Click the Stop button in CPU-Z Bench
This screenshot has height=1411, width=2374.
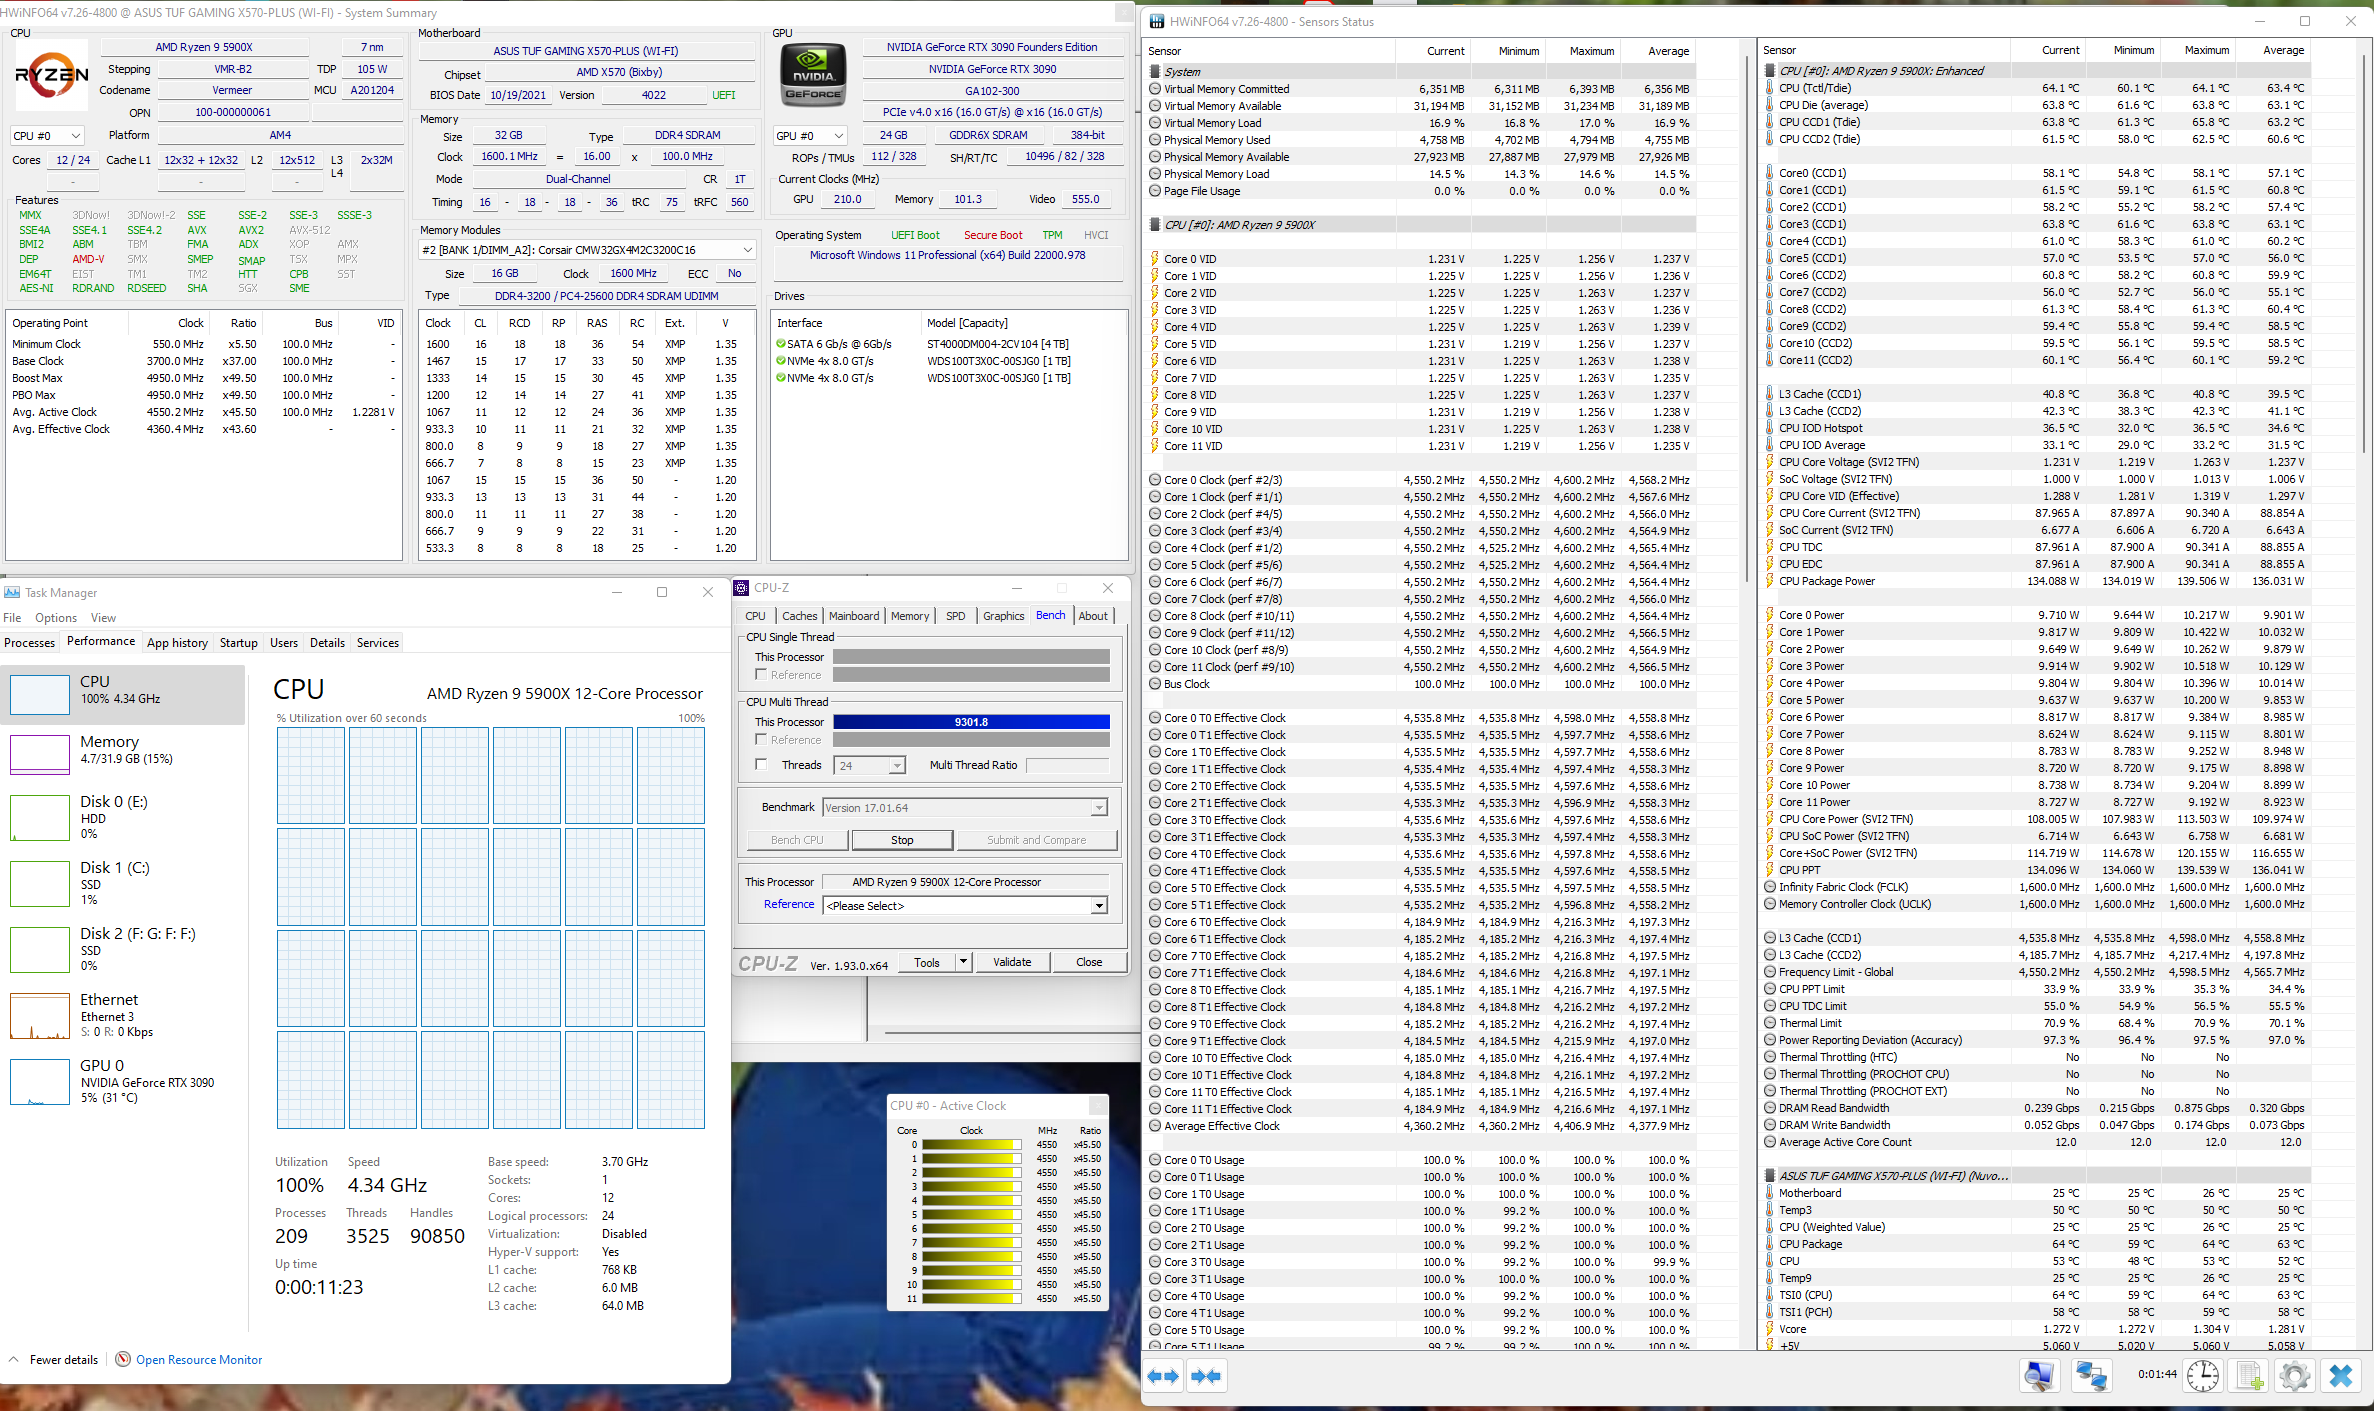(902, 840)
